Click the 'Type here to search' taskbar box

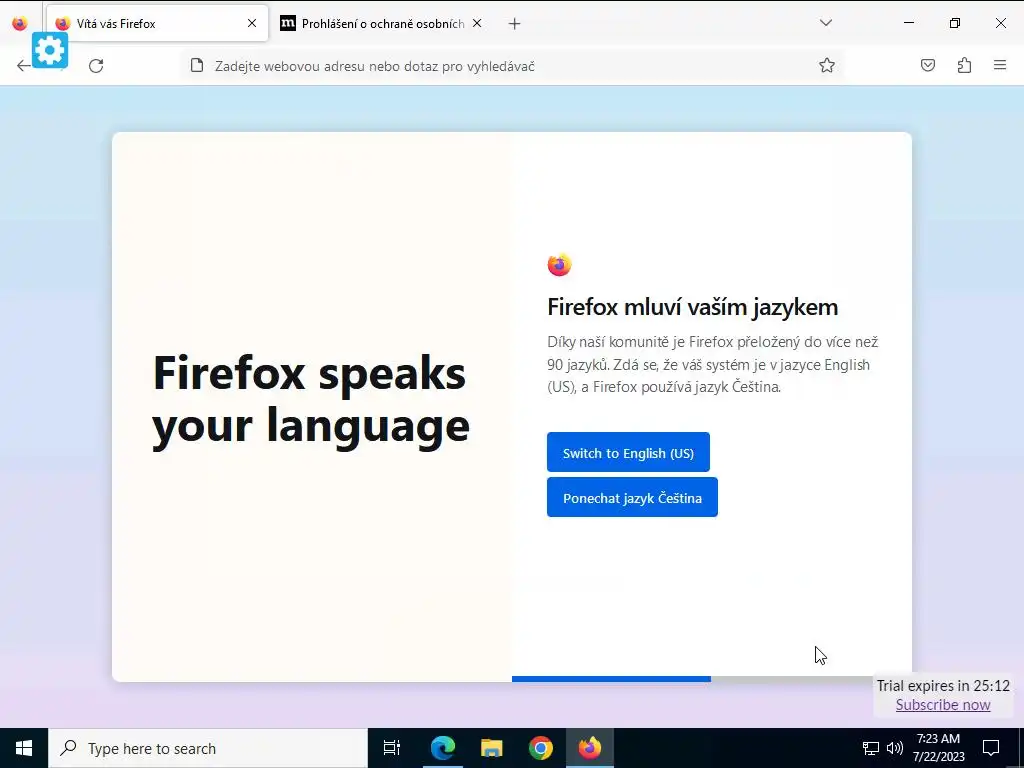click(x=208, y=748)
